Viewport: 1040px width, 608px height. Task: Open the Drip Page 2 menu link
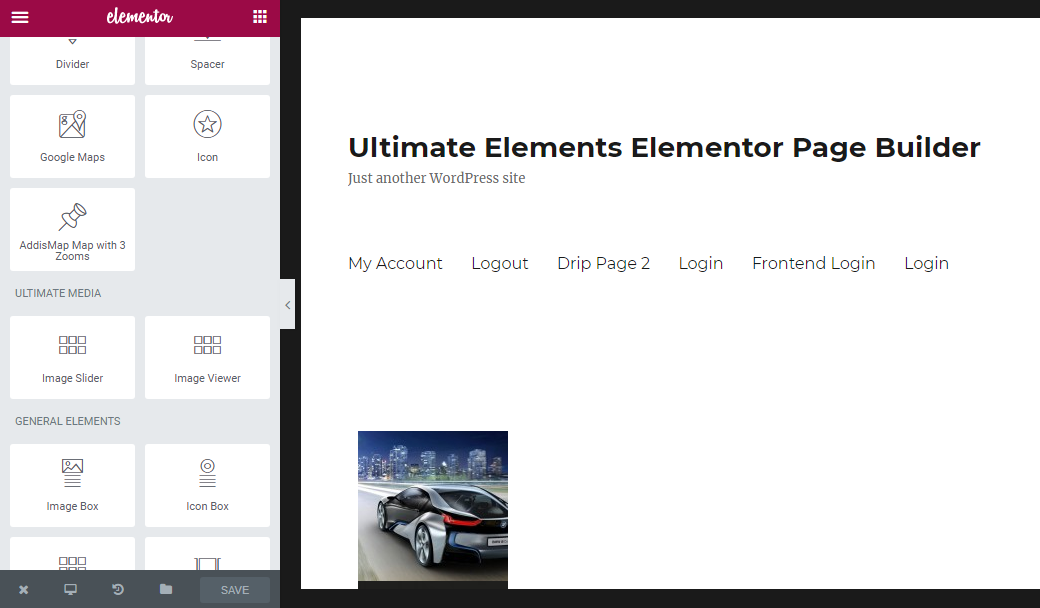point(604,263)
